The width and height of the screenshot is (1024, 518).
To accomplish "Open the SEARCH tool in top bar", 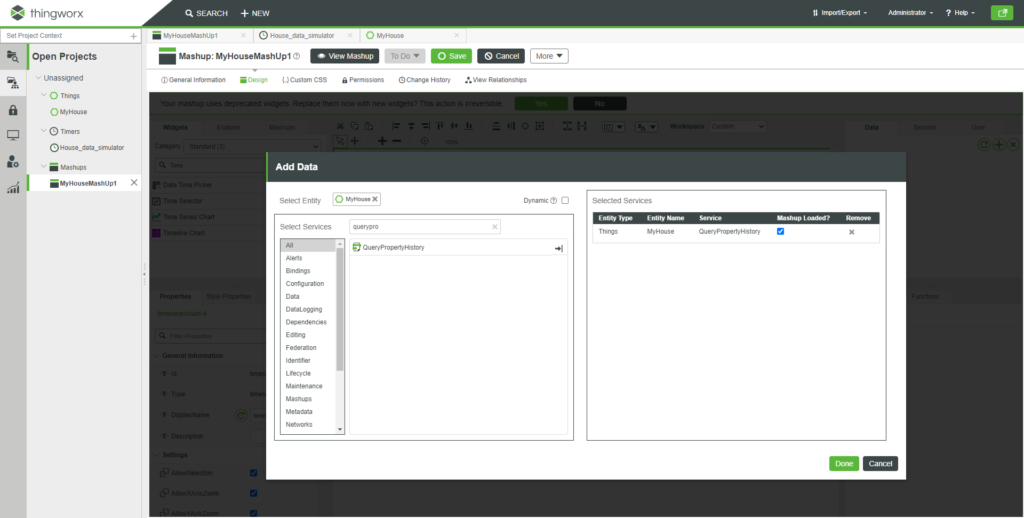I will click(206, 13).
